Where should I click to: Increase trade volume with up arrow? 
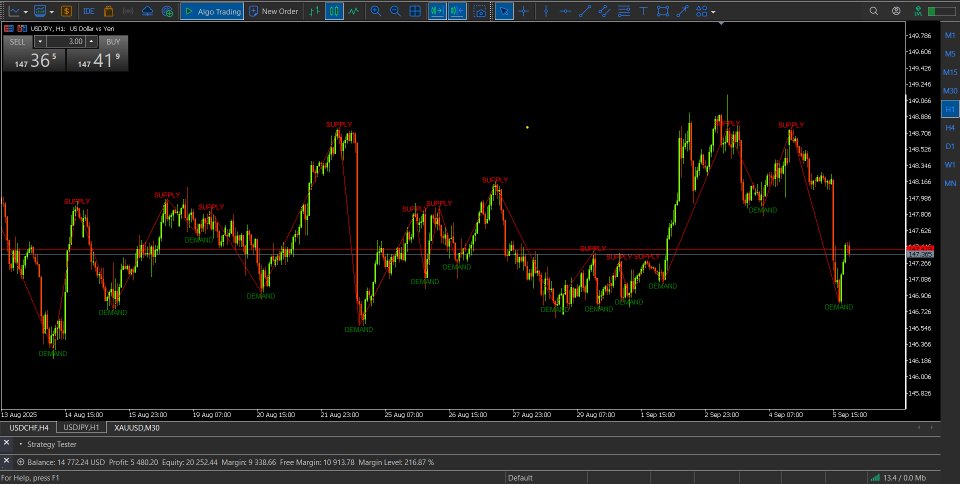(92, 42)
